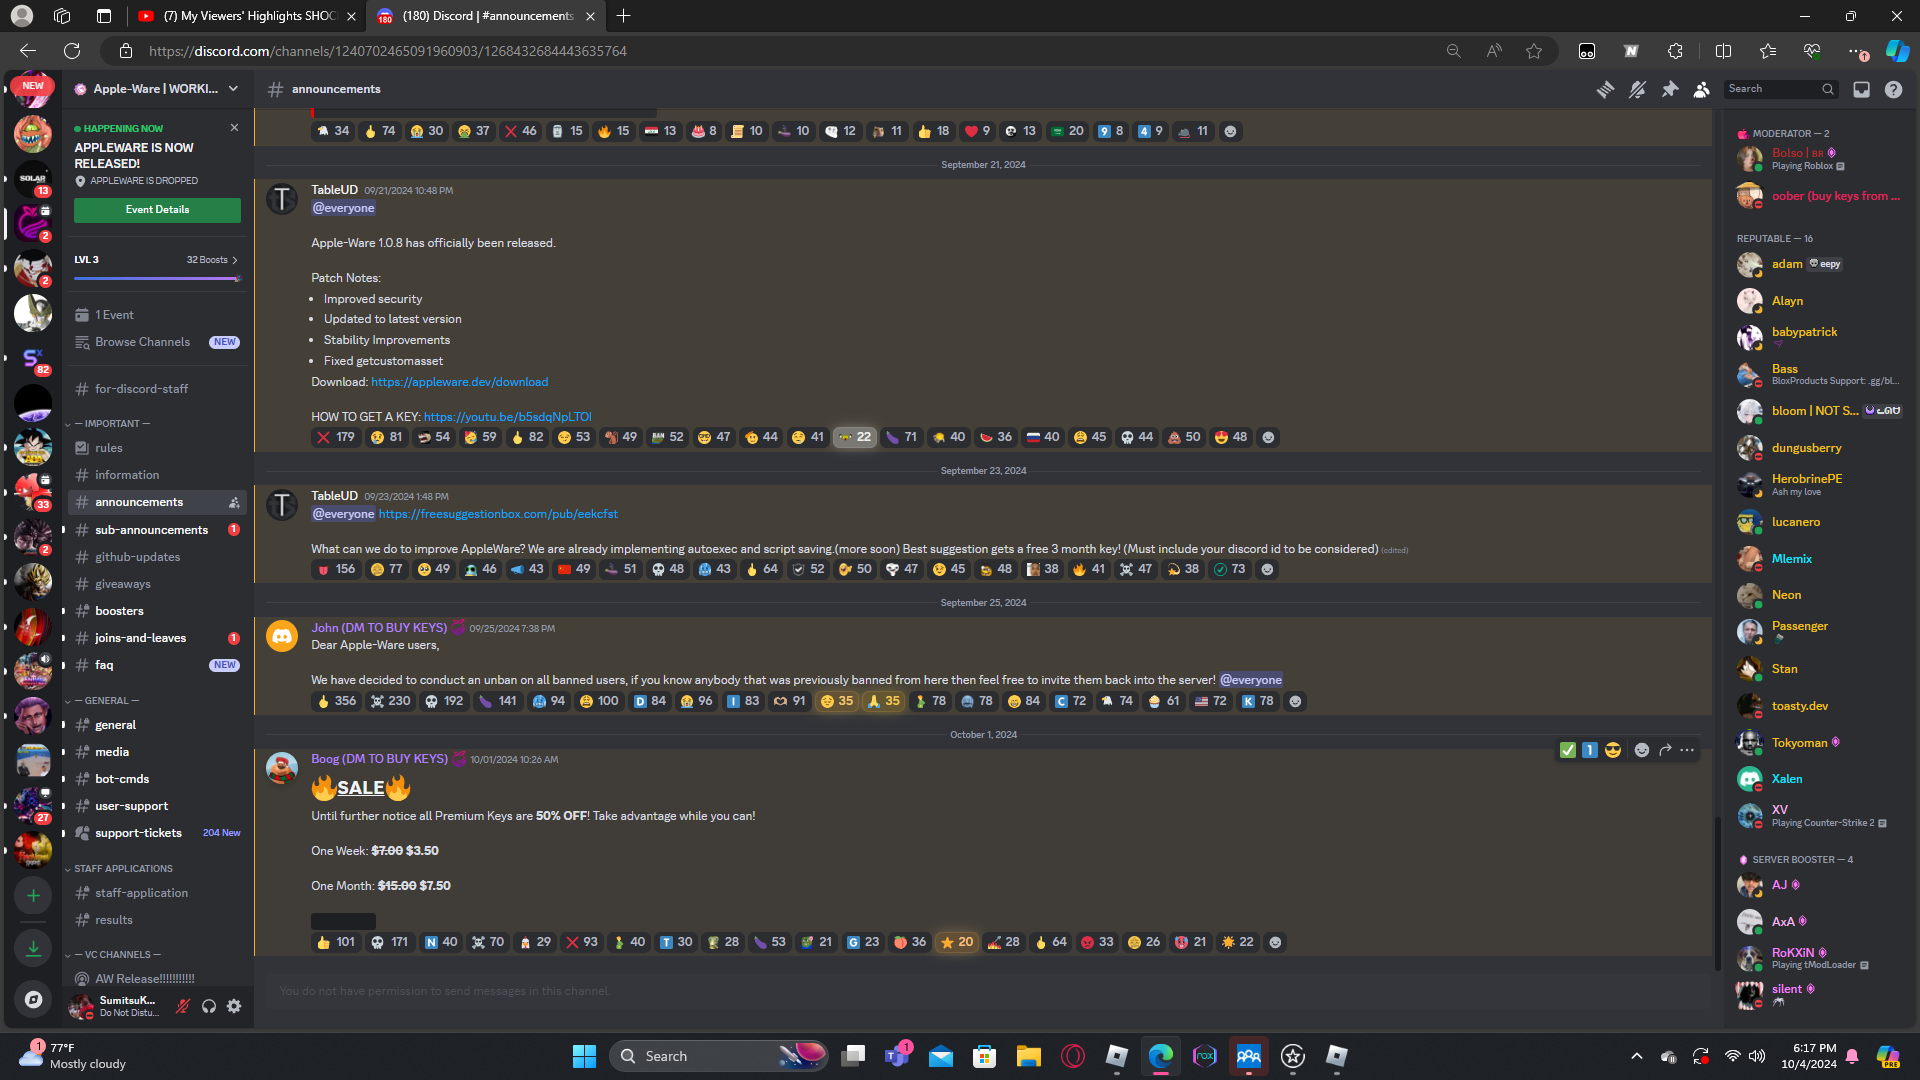Image resolution: width=1920 pixels, height=1080 pixels.
Task: Refresh the browser page
Action: (72, 51)
